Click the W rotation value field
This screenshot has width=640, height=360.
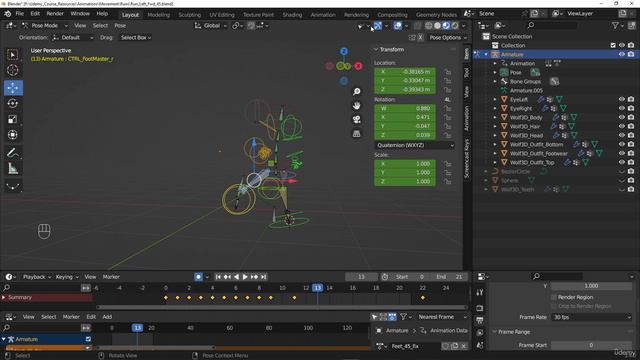pyautogui.click(x=405, y=109)
